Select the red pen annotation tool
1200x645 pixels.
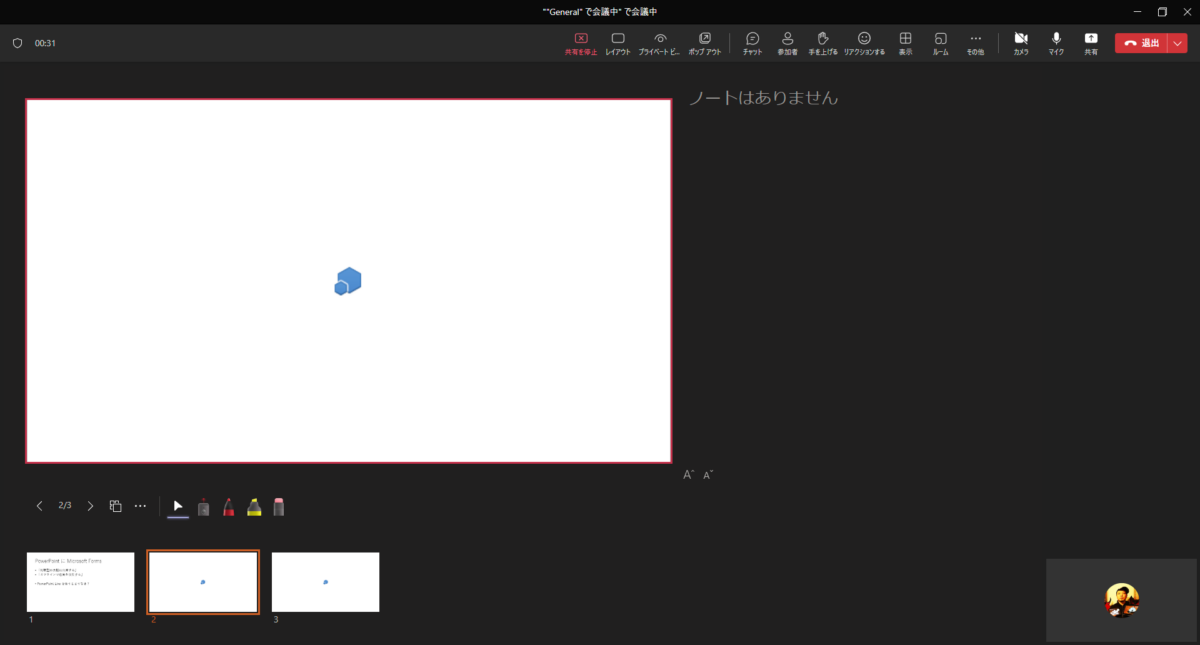(228, 505)
